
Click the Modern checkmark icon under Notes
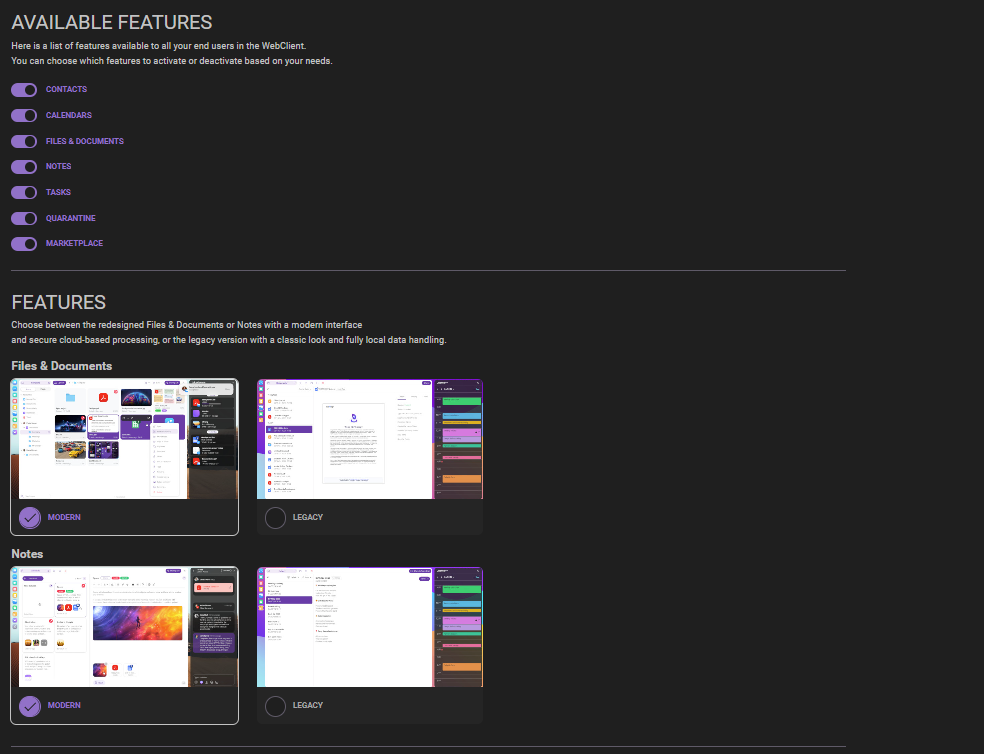coord(30,706)
